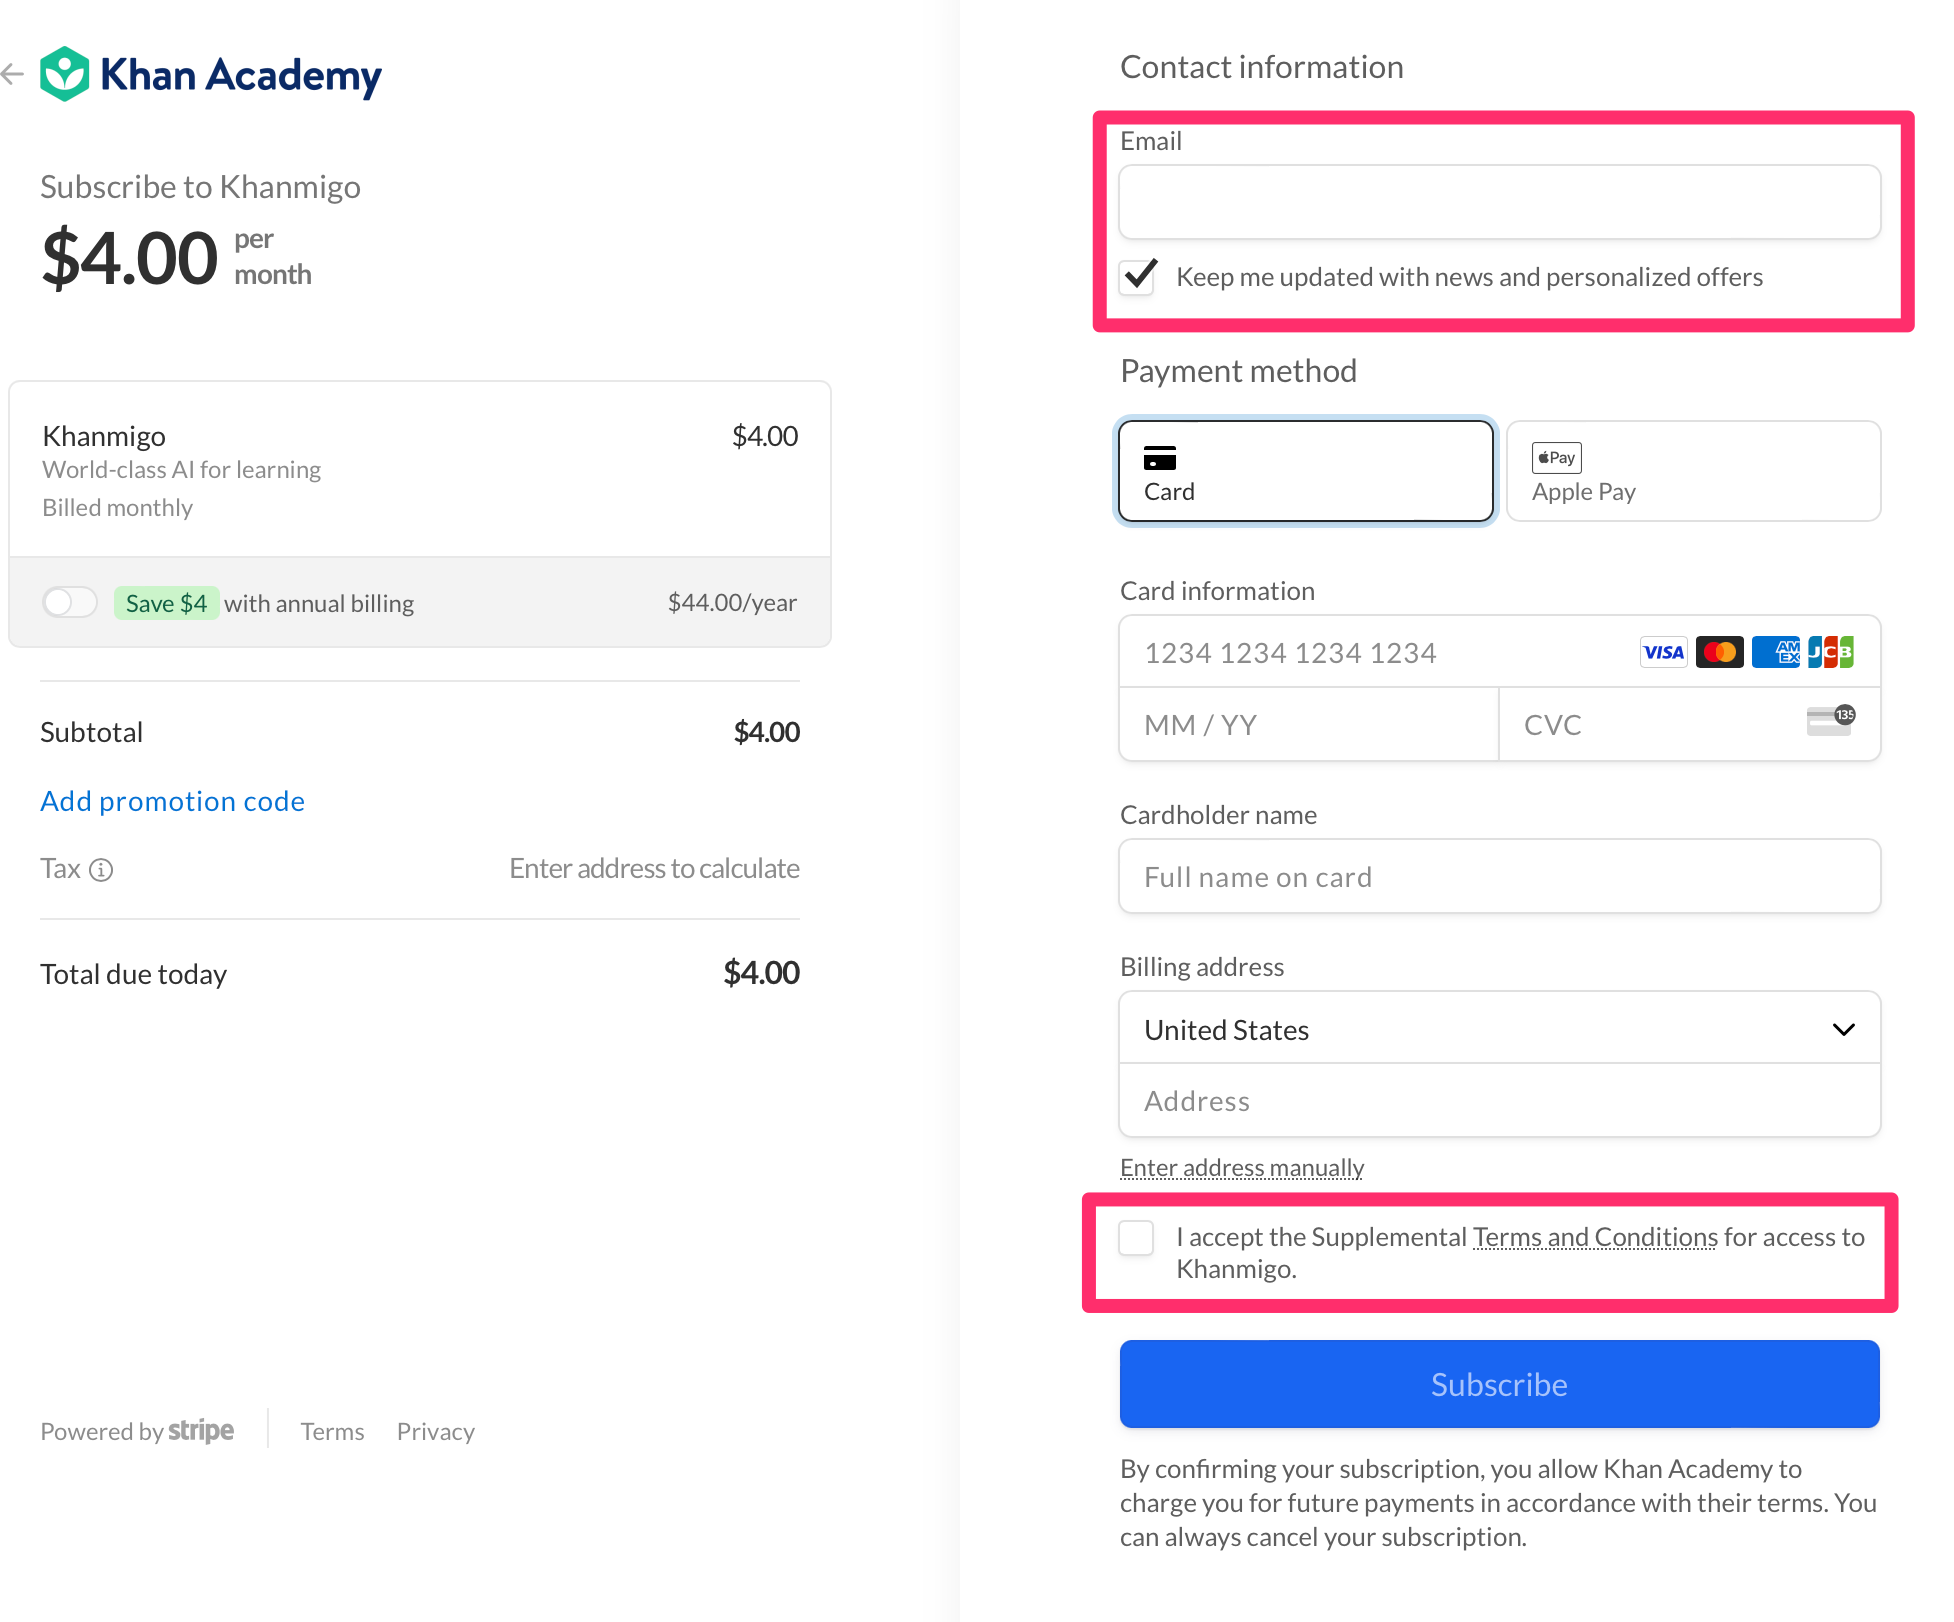Click the back arrow icon
Viewport: 1954px width, 1622px height.
coord(13,73)
